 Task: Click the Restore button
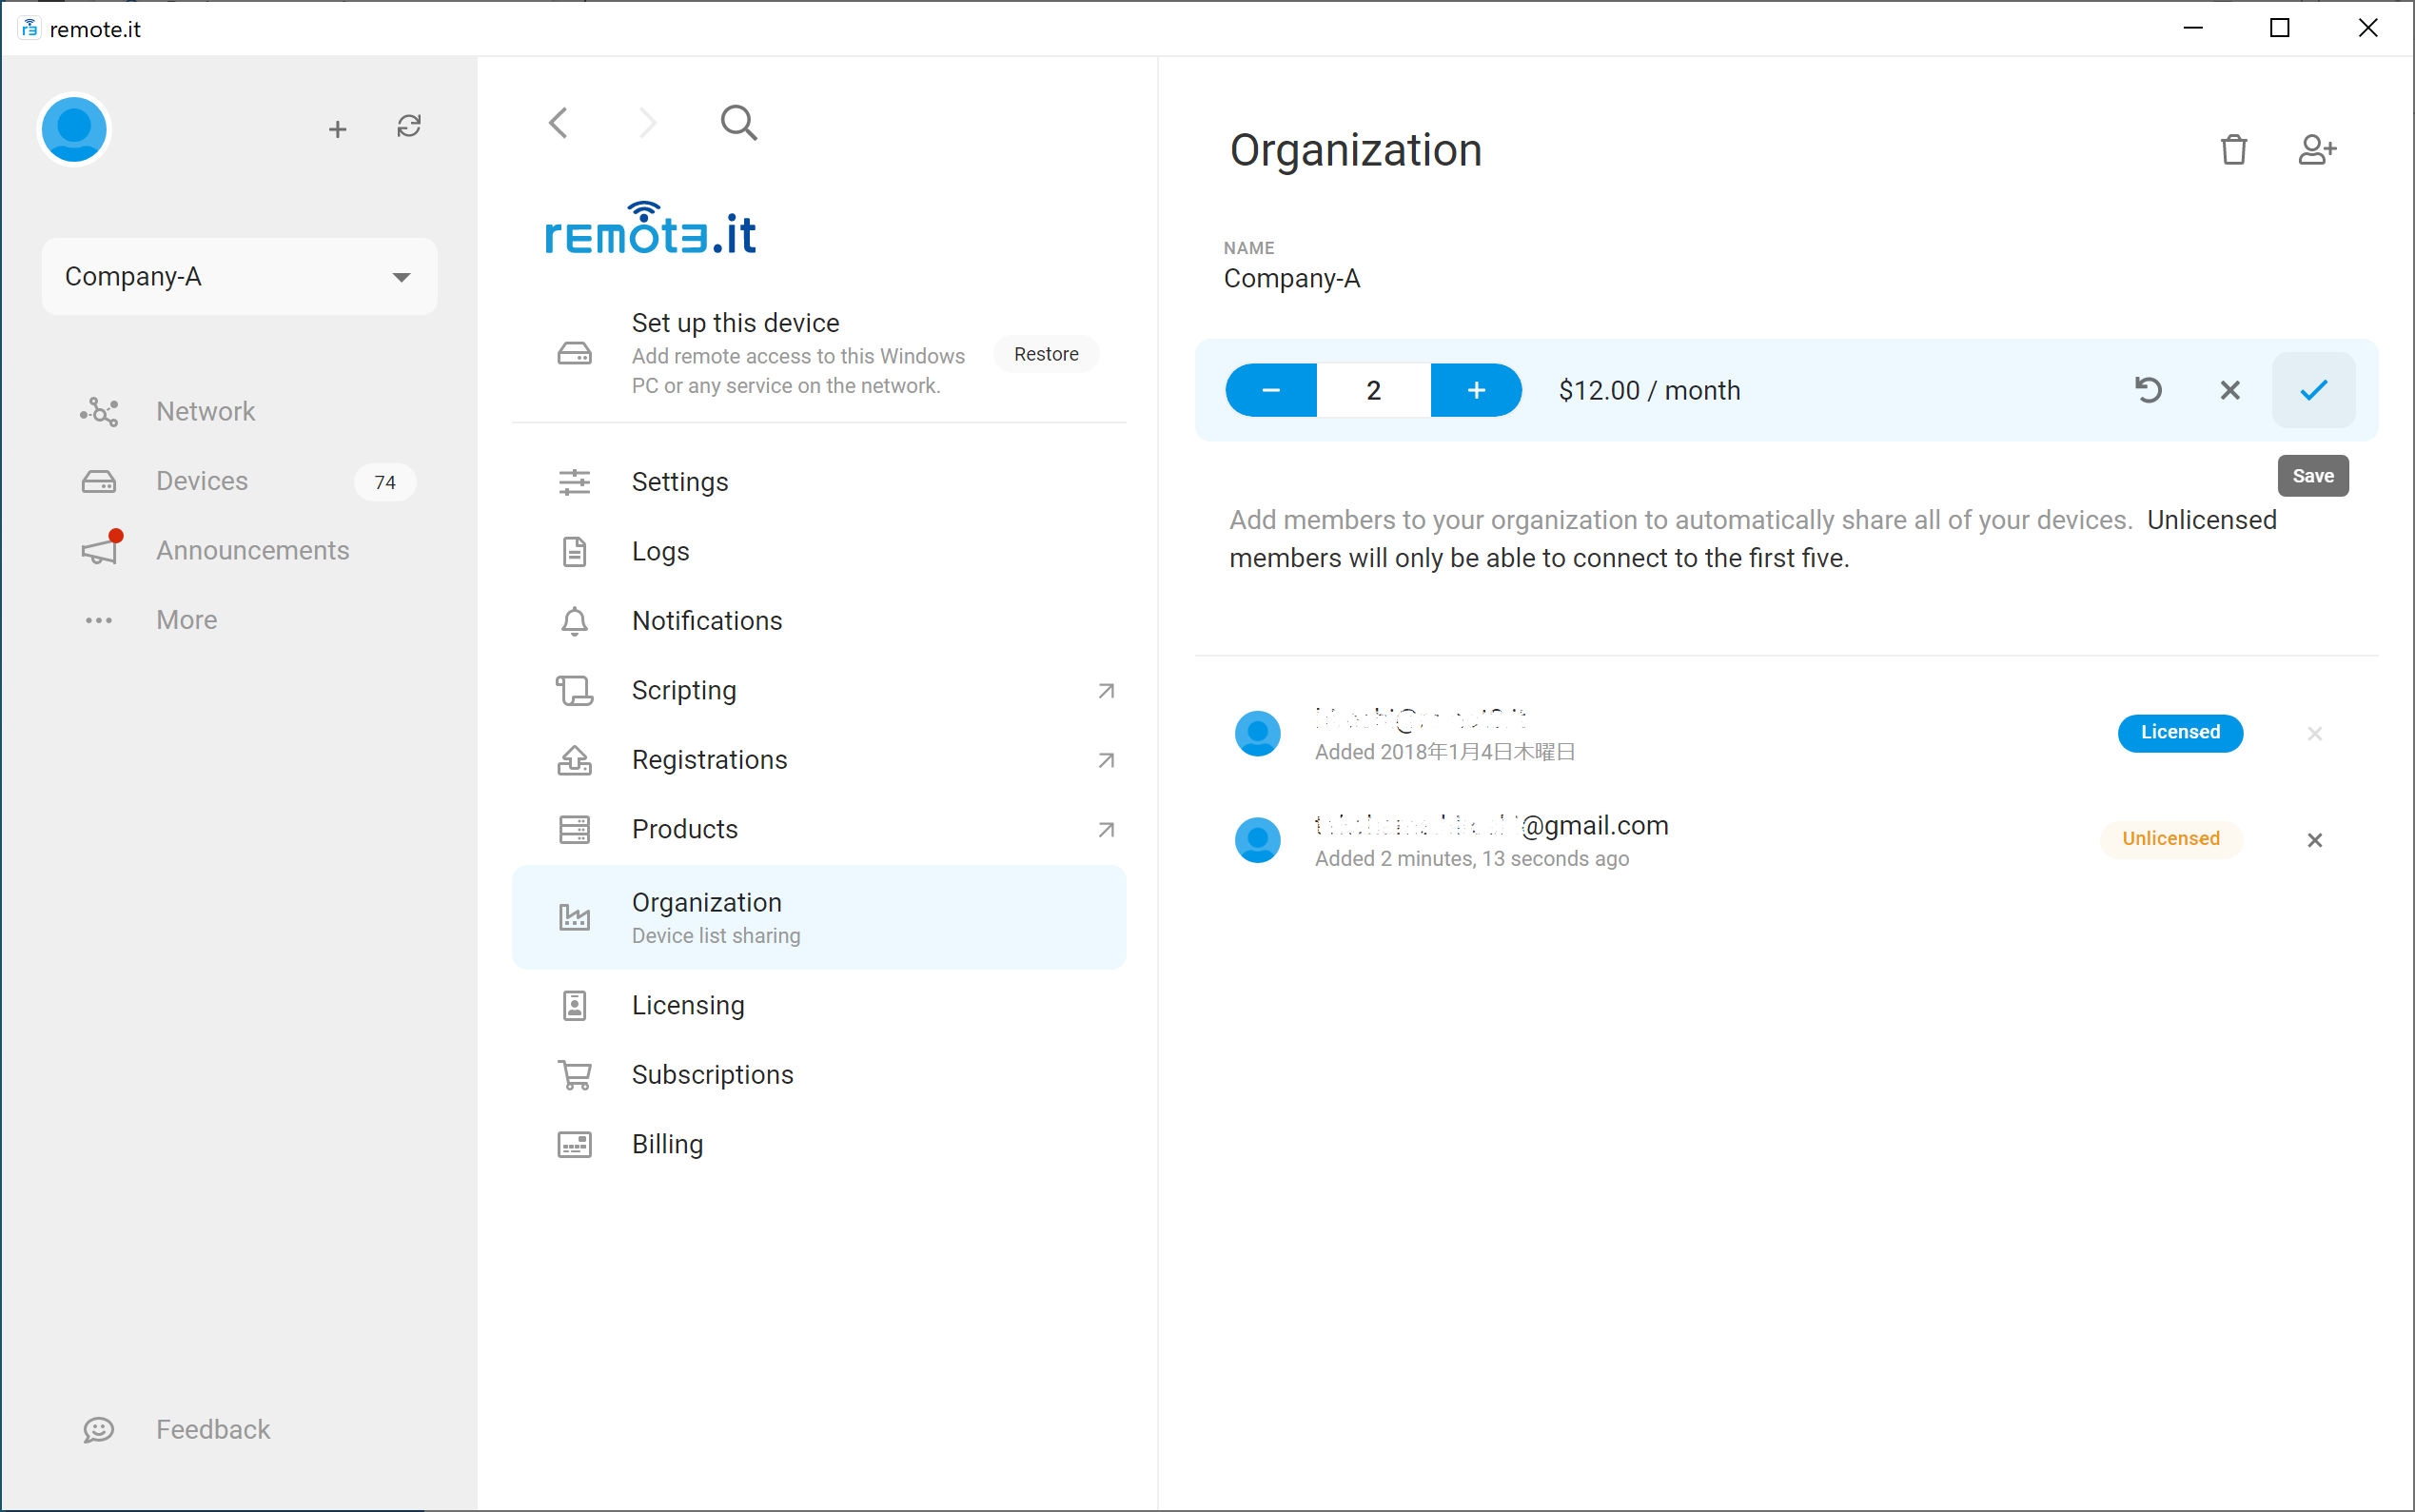tap(1046, 354)
